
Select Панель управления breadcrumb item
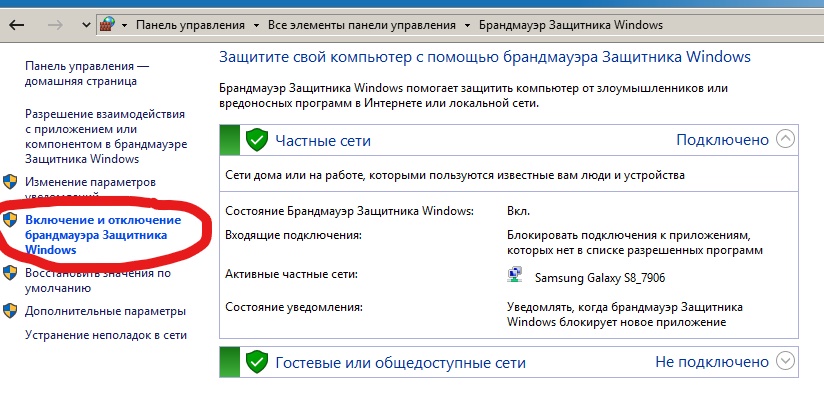point(190,25)
